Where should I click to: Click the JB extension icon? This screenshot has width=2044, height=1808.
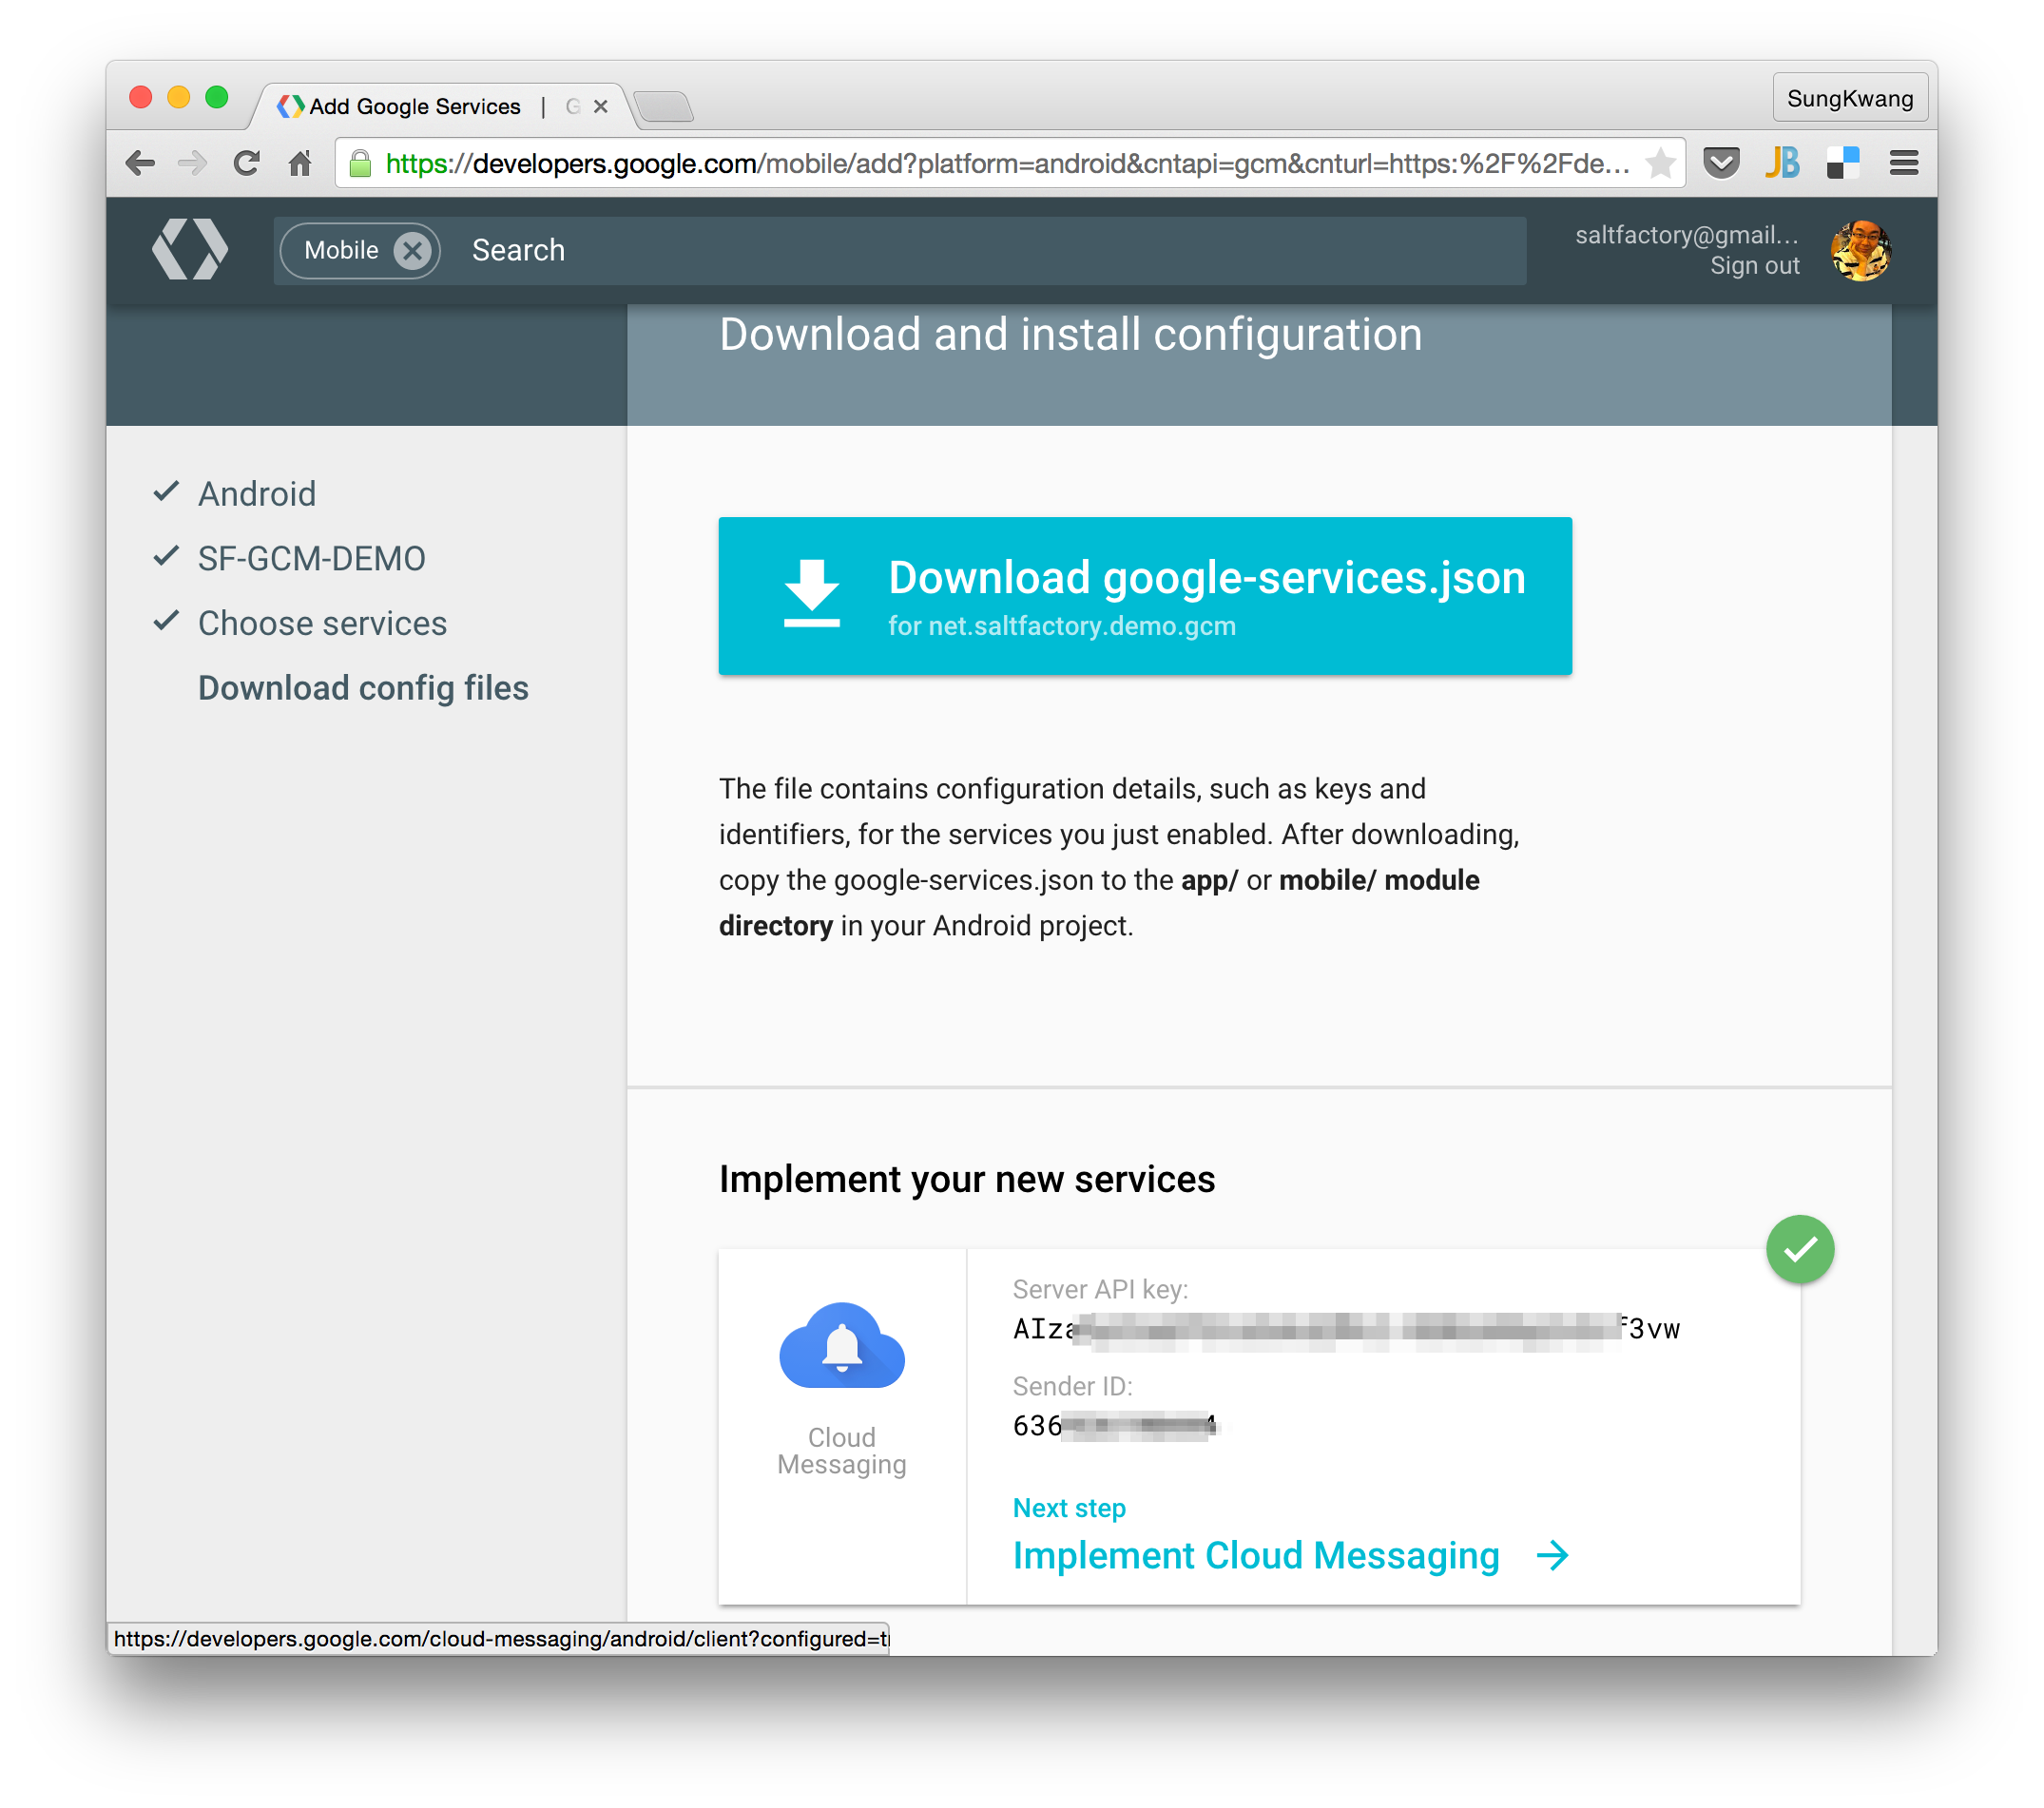click(x=1781, y=162)
